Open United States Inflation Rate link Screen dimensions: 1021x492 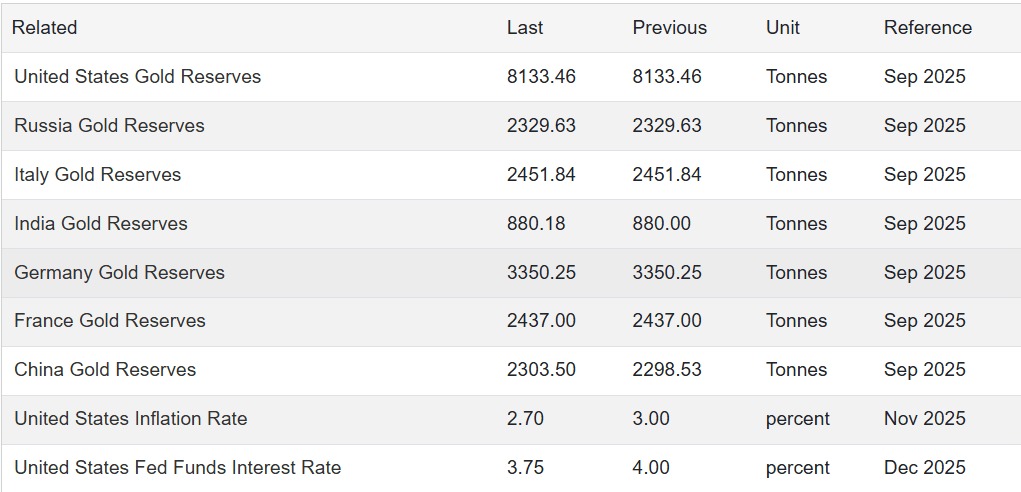[130, 419]
